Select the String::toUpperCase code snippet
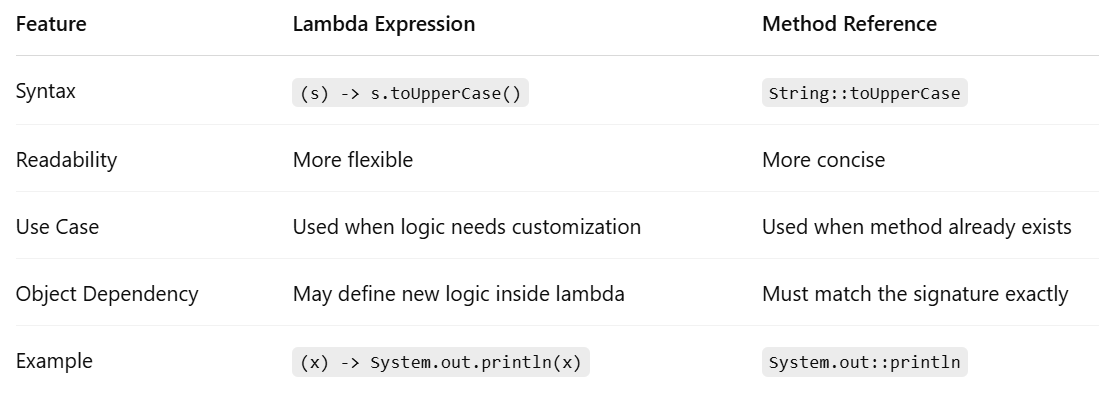1099x397 pixels. [864, 93]
